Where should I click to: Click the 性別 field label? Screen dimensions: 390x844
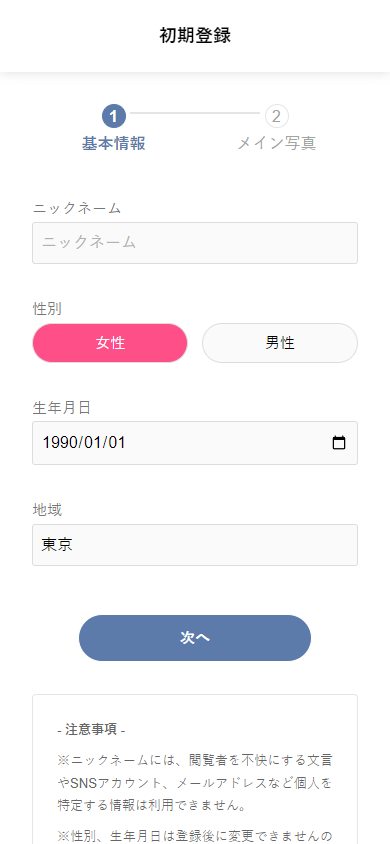47,308
